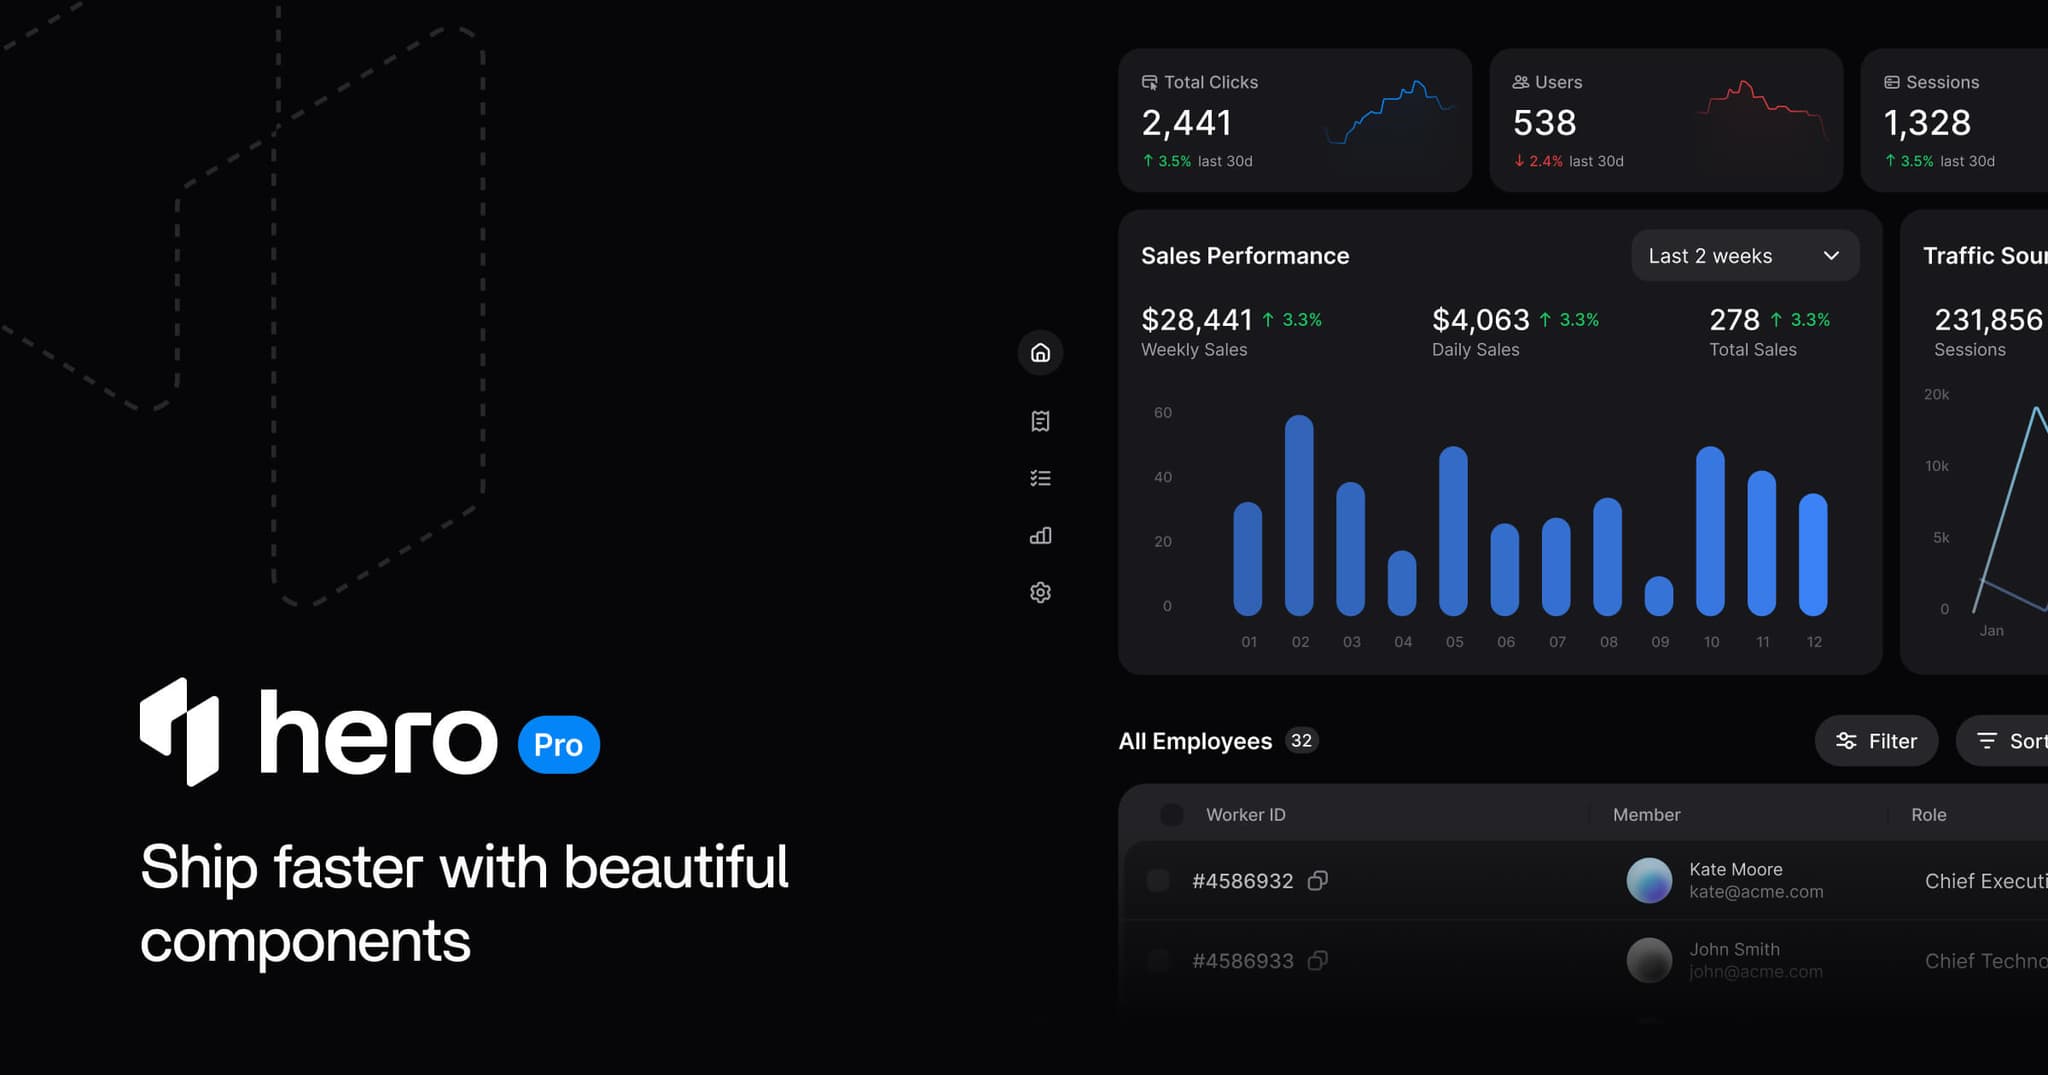Viewport: 2048px width, 1075px height.
Task: Click the Member column header
Action: click(1646, 815)
